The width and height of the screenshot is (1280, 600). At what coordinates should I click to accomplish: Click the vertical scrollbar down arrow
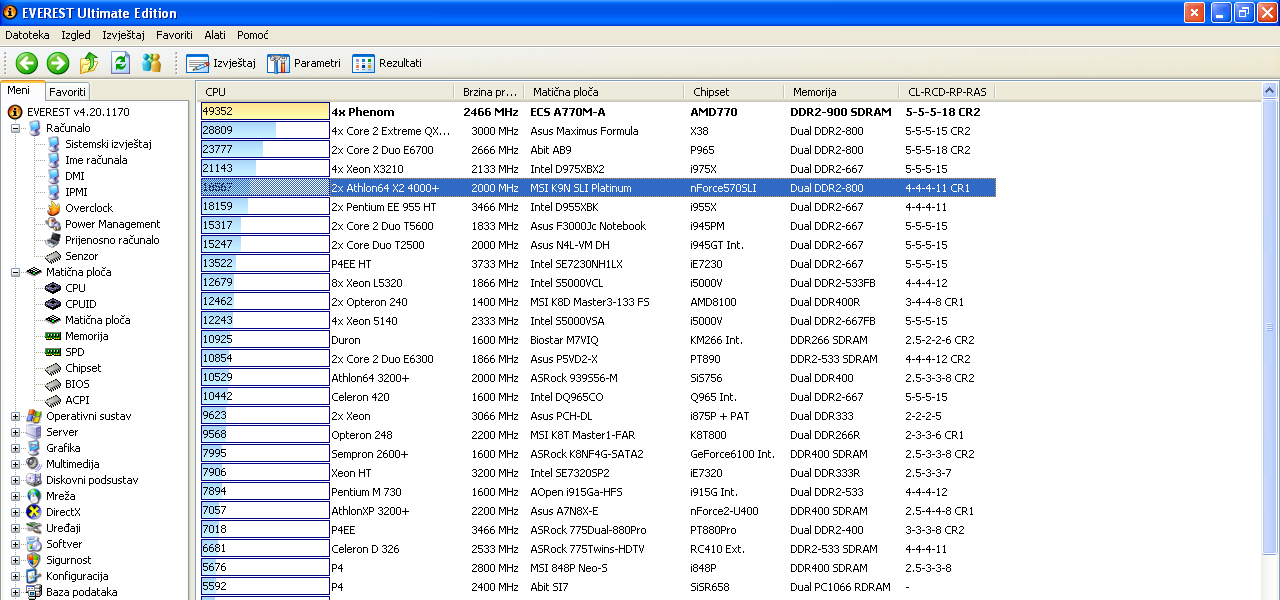point(1271,594)
